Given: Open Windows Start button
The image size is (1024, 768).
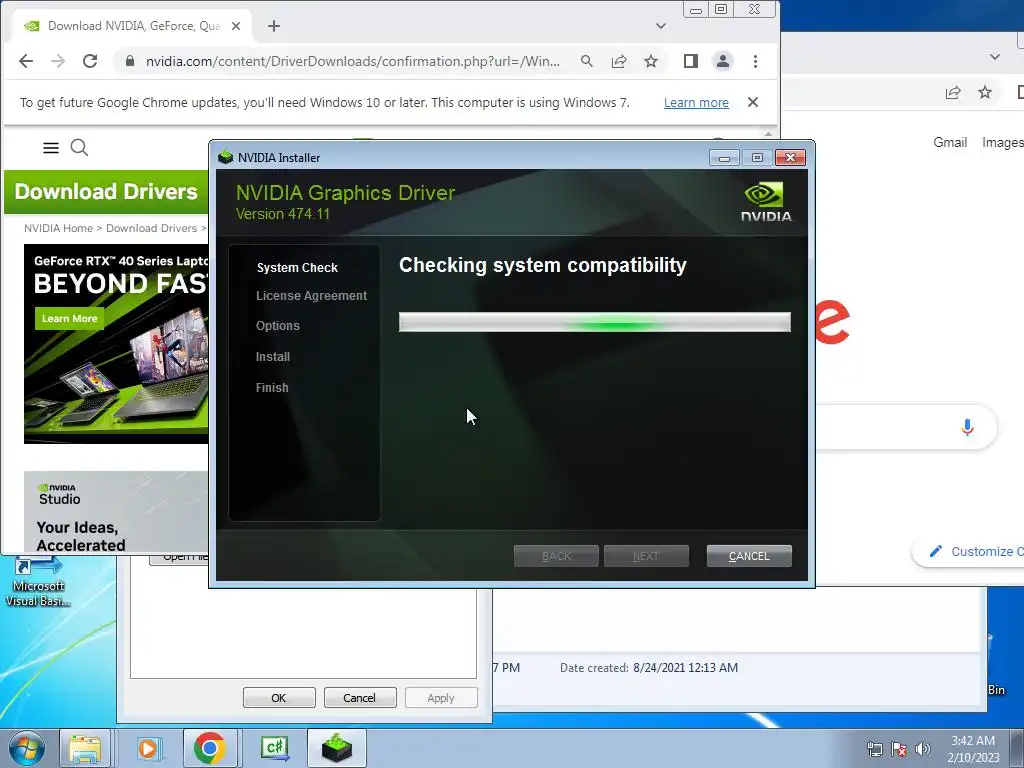Looking at the screenshot, I should pos(26,748).
